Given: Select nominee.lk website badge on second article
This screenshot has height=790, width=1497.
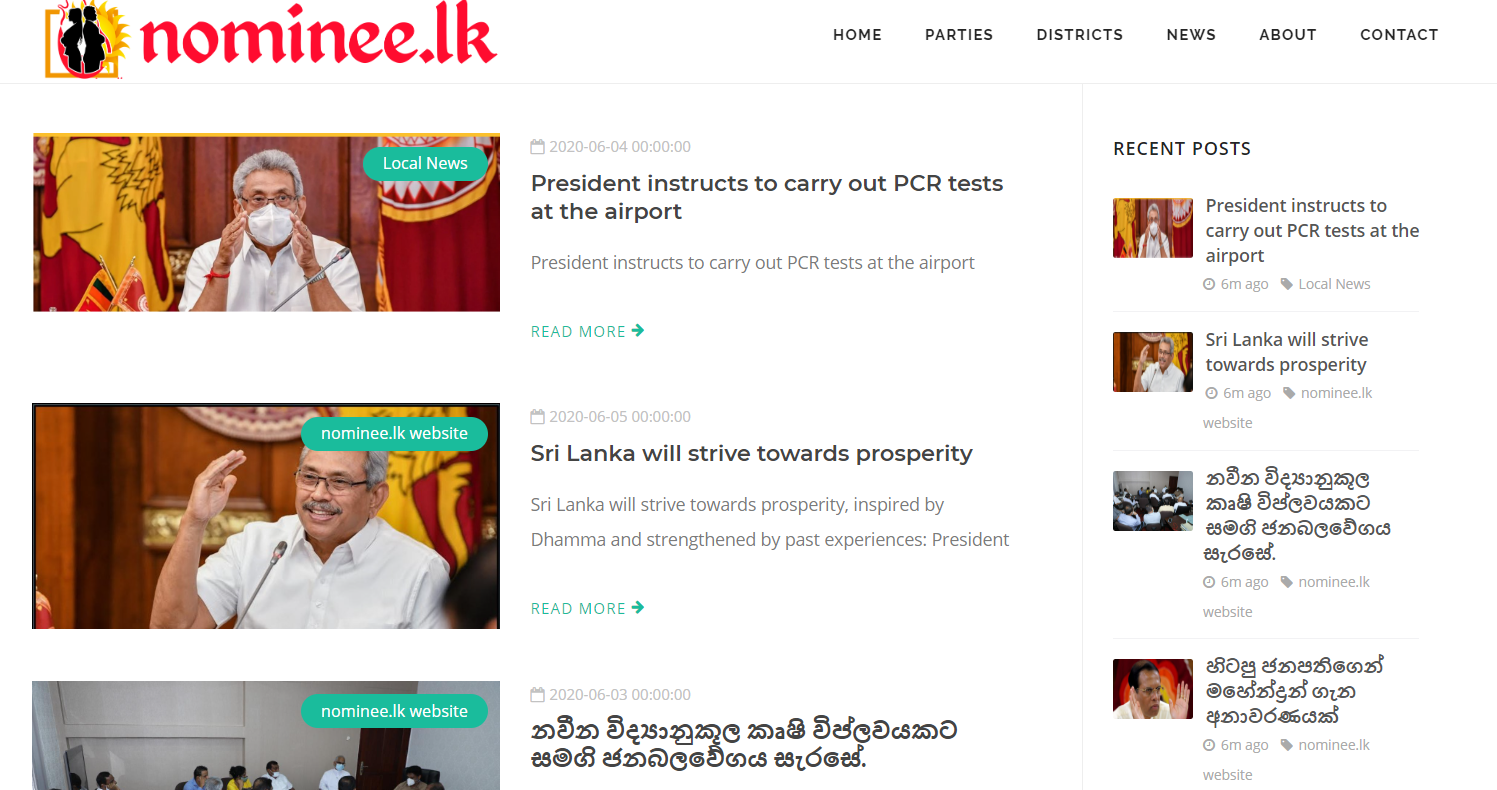Looking at the screenshot, I should pyautogui.click(x=394, y=434).
